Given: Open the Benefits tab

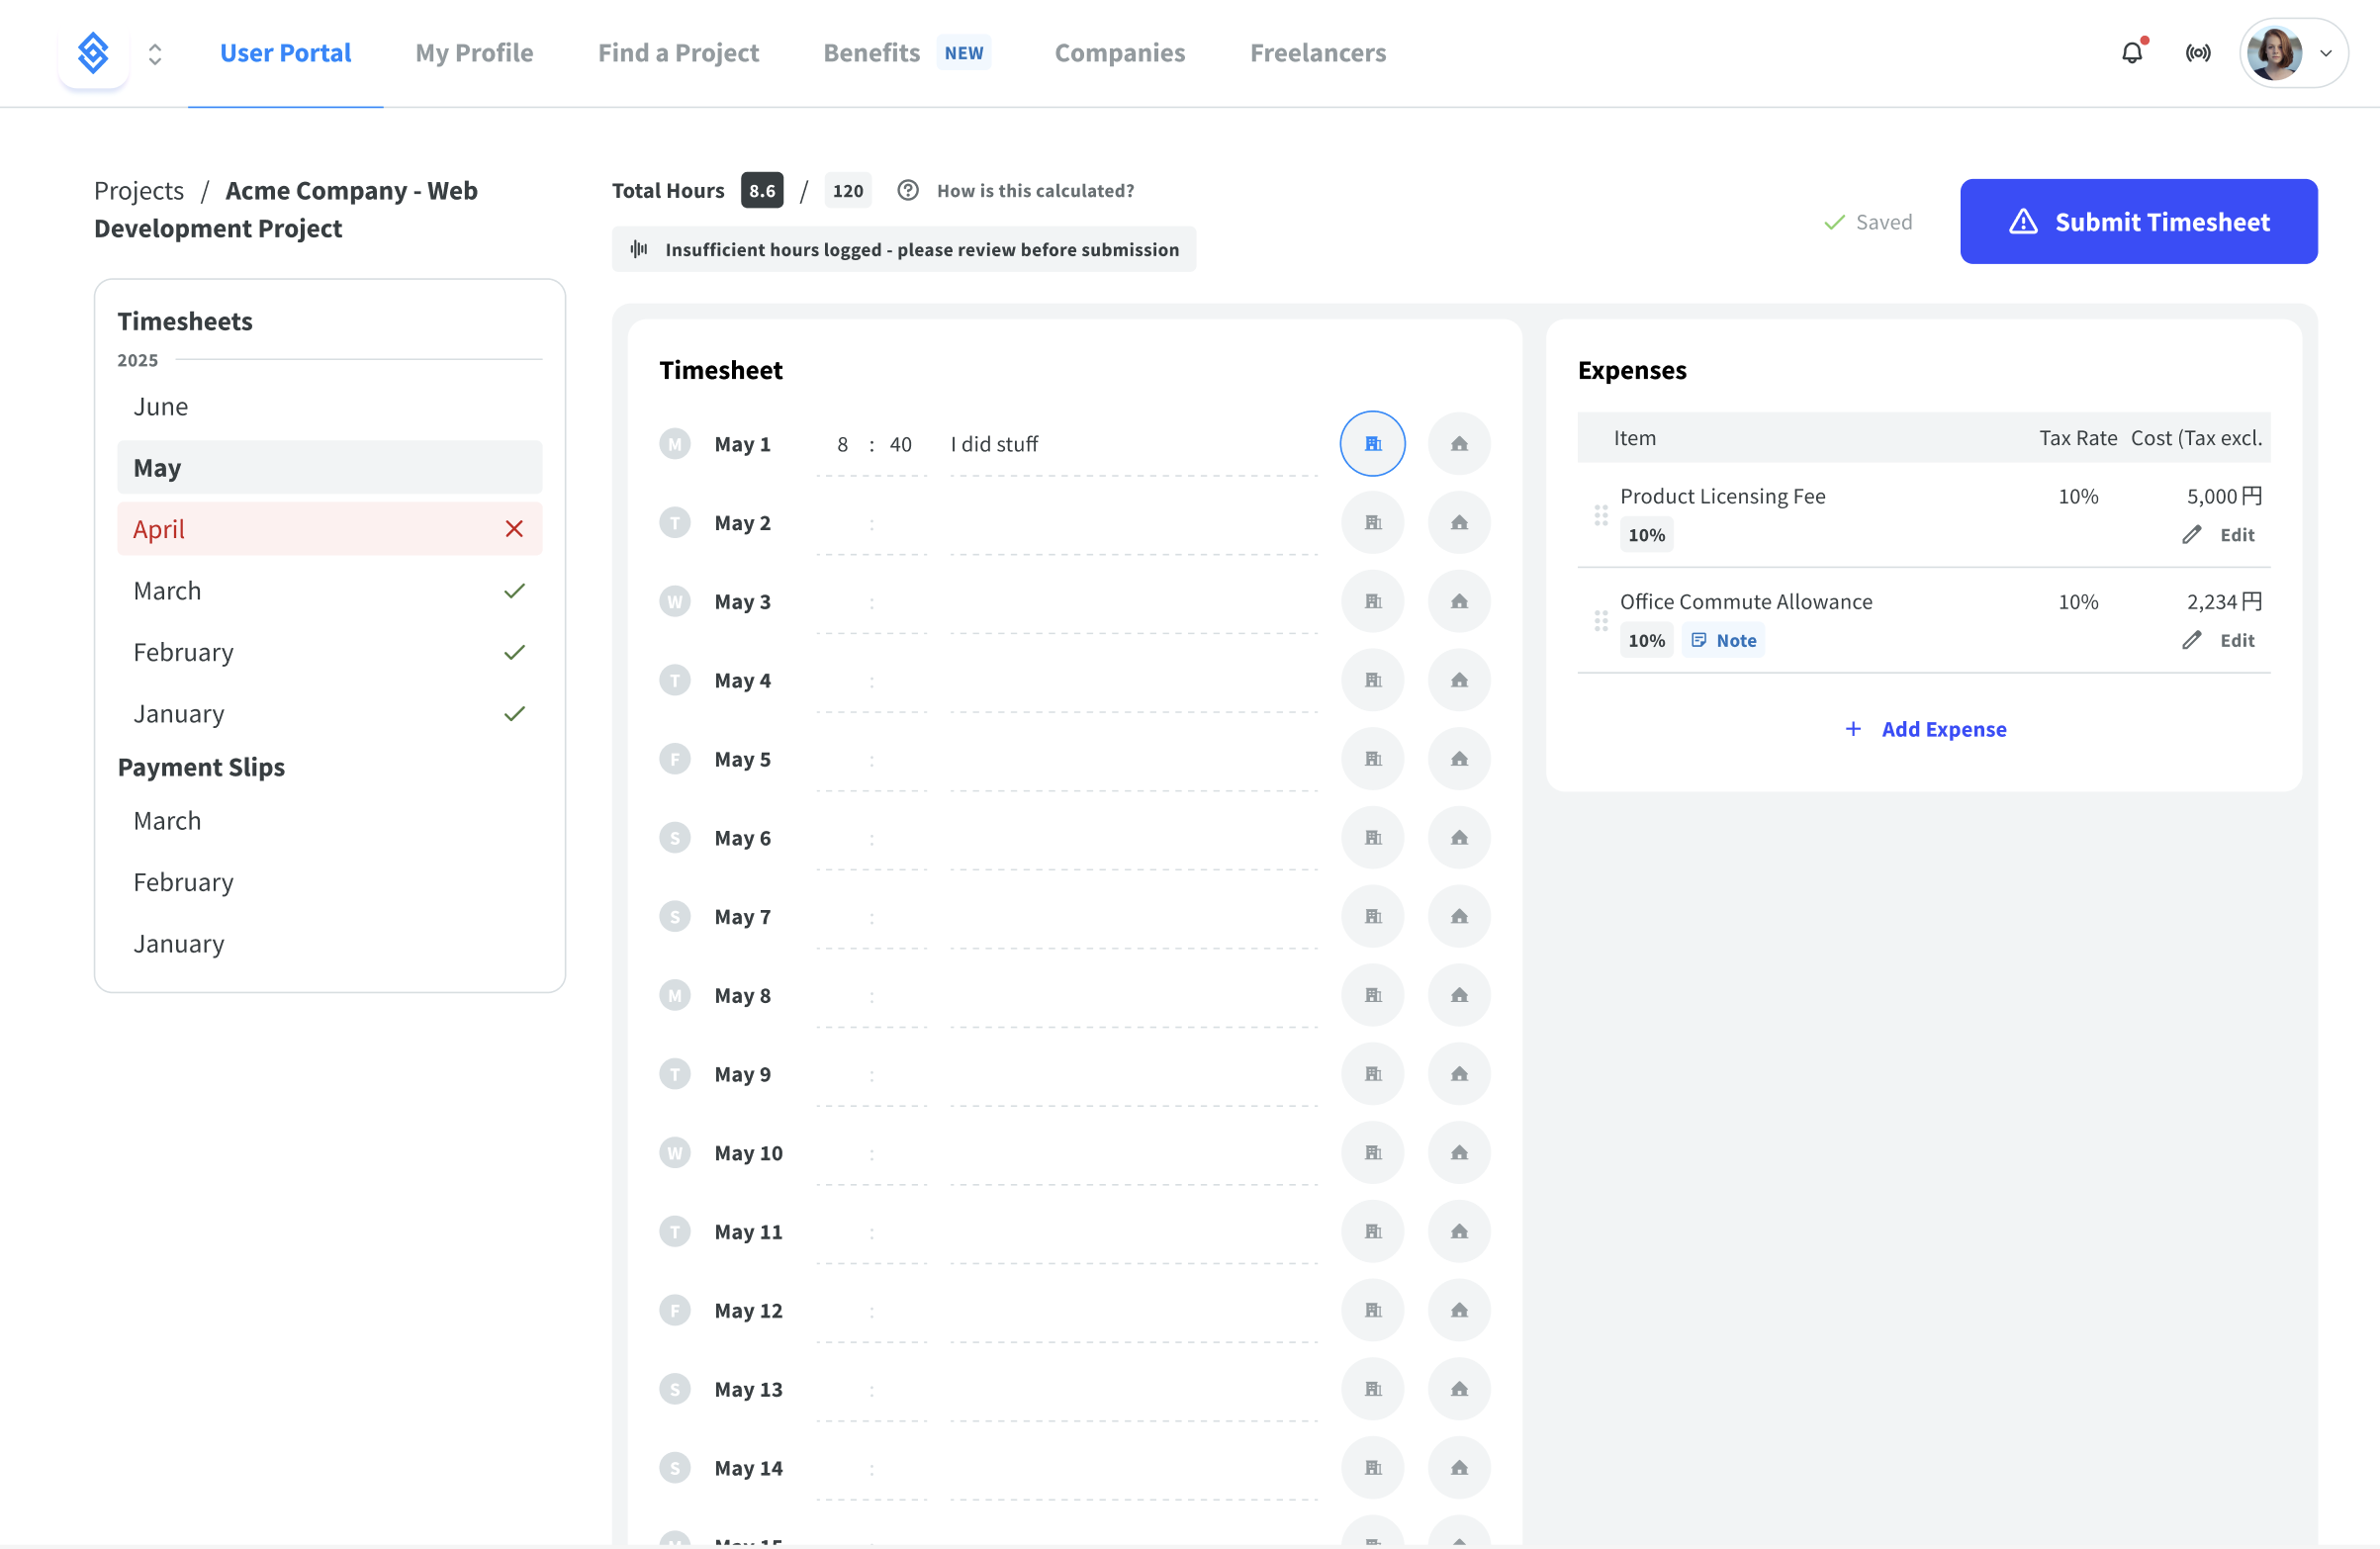Looking at the screenshot, I should (x=870, y=53).
